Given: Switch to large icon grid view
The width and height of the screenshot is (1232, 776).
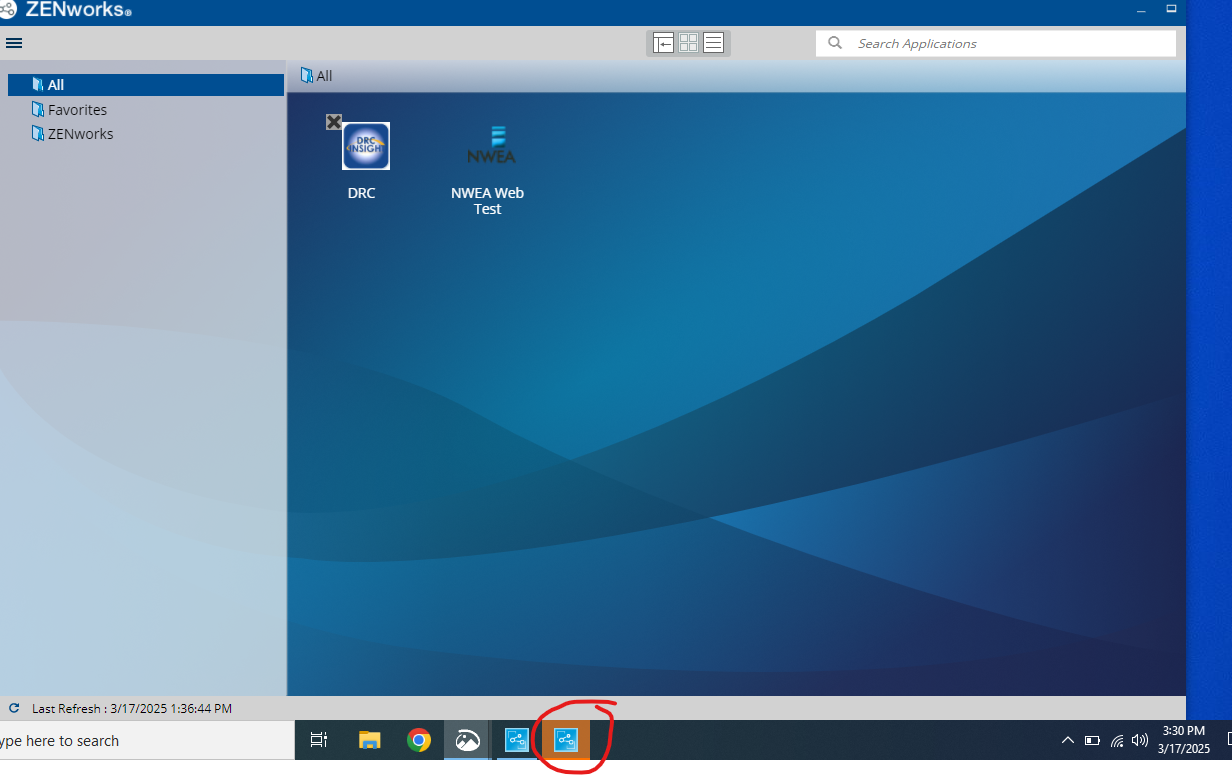Looking at the screenshot, I should click(x=688, y=43).
